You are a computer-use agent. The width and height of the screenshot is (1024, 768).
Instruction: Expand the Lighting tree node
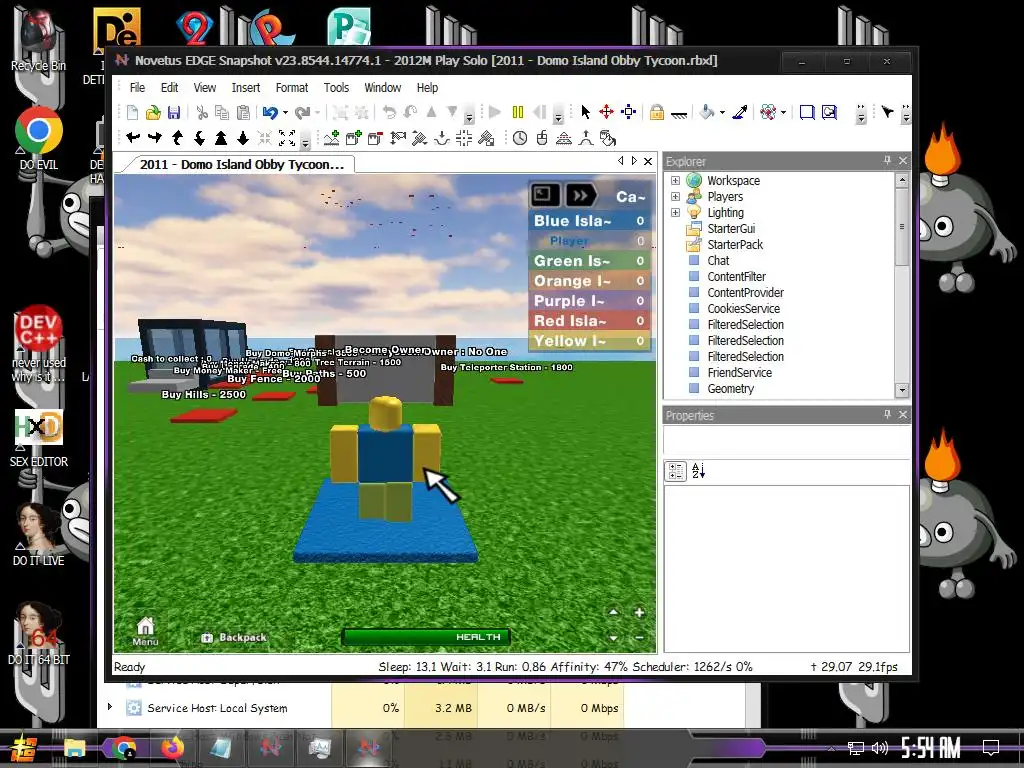[x=675, y=212]
